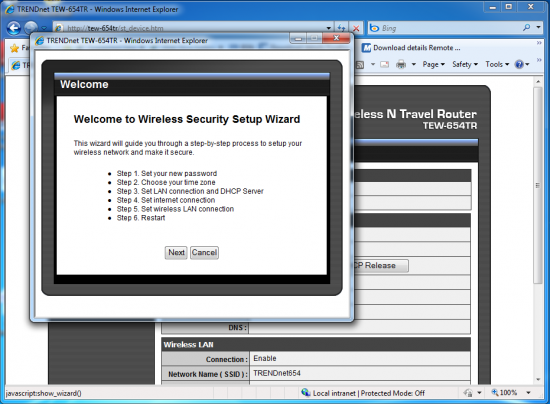Click Step 3 Set LAN connection text
550x404 pixels.
[x=190, y=191]
